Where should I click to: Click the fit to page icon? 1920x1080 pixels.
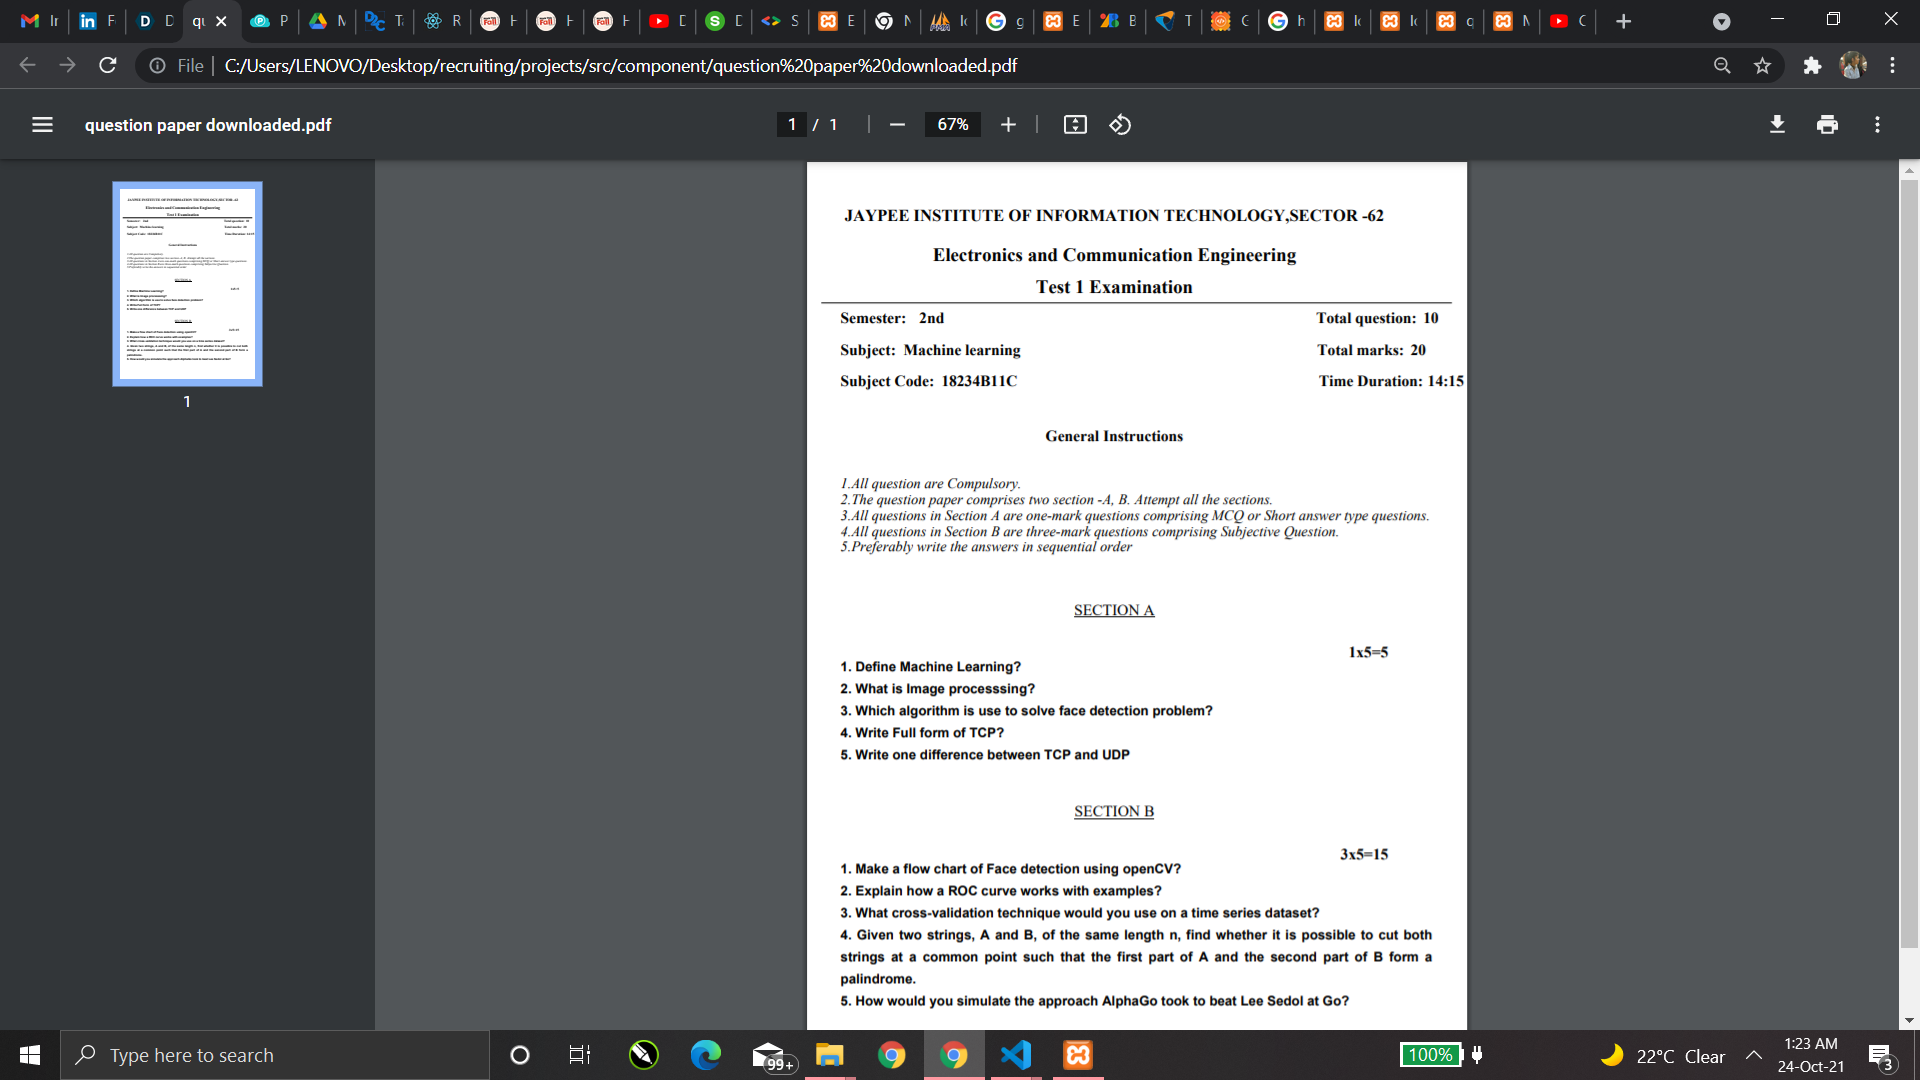point(1075,125)
